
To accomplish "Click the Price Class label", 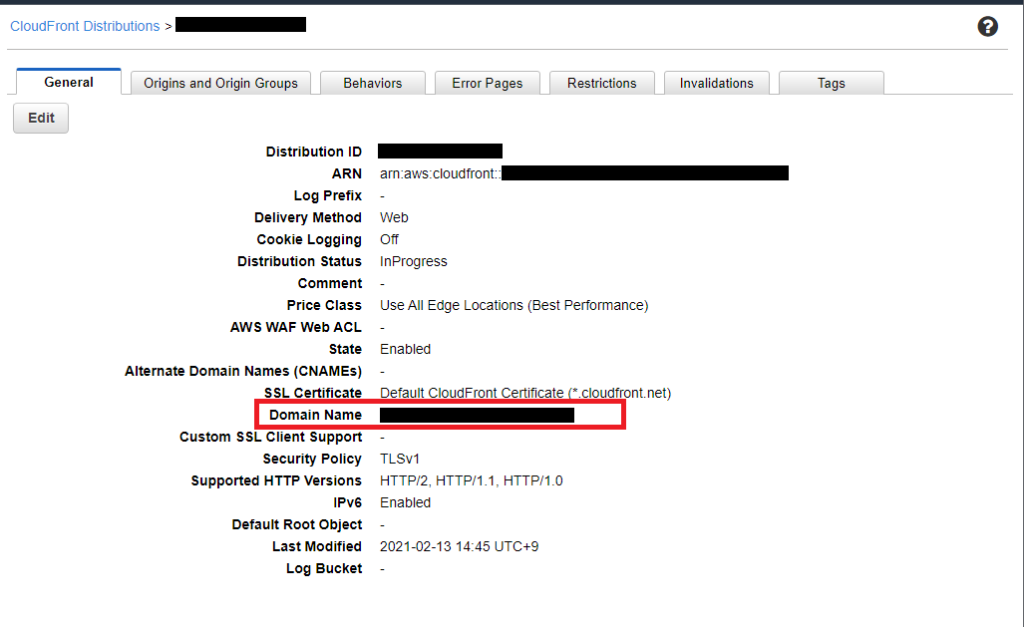I will [324, 305].
